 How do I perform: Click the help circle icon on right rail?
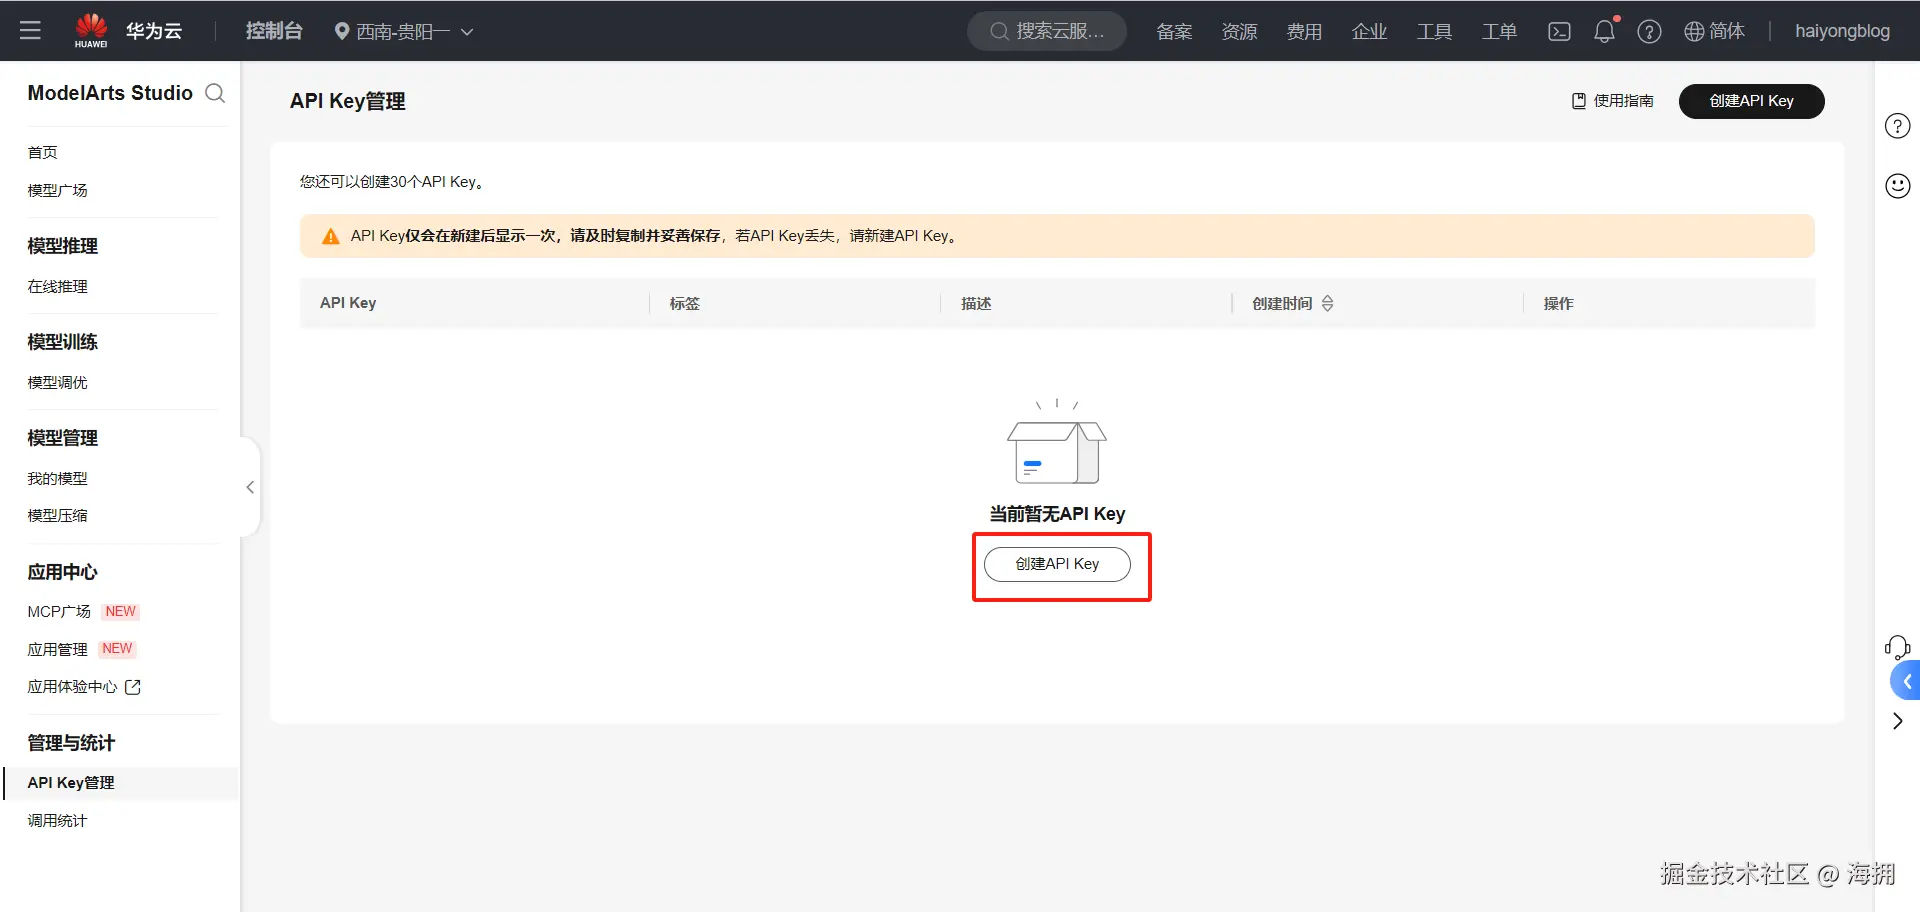point(1897,126)
